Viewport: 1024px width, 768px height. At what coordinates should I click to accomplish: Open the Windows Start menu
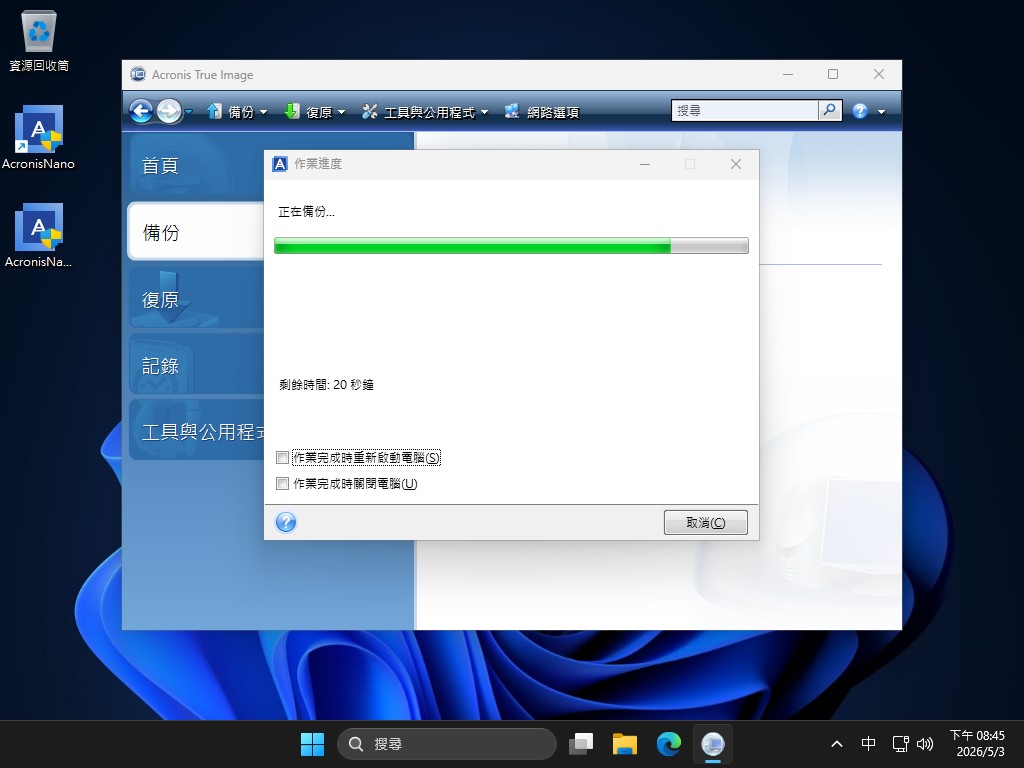pos(312,744)
